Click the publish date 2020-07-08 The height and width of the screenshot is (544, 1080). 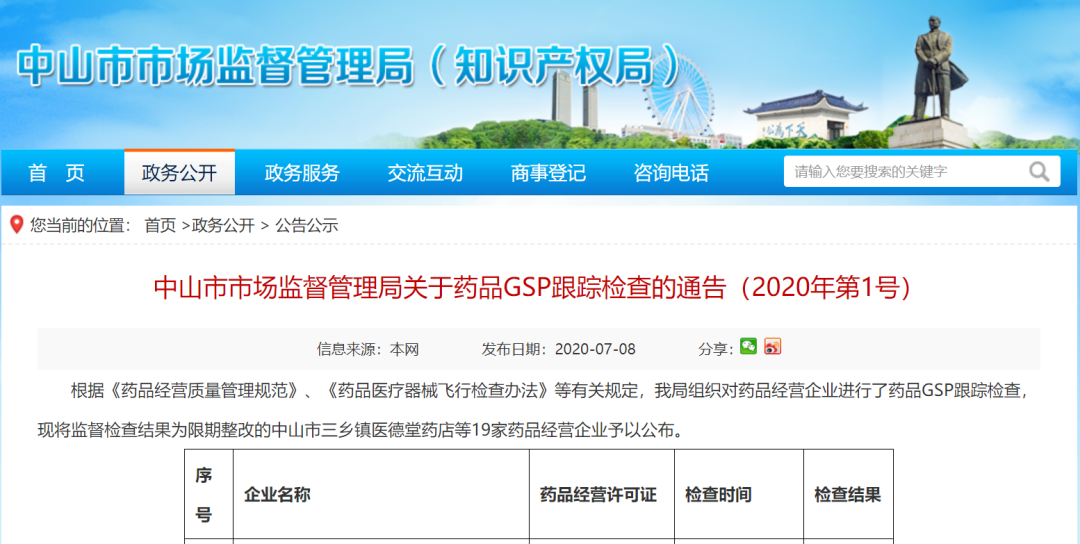tap(595, 349)
